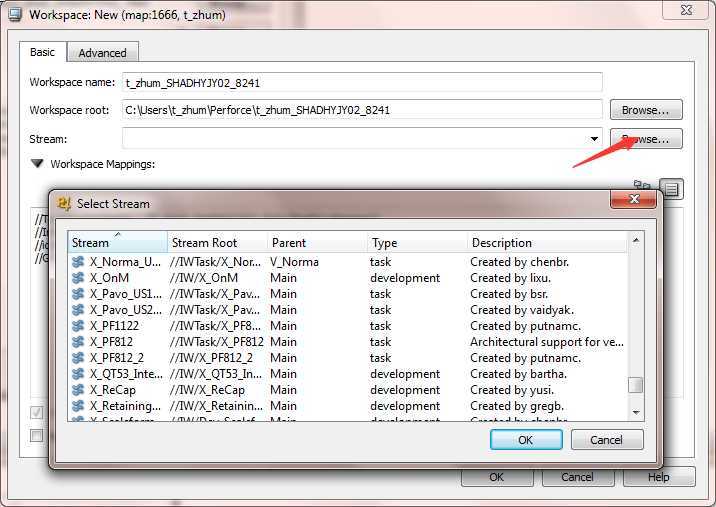The width and height of the screenshot is (716, 507).
Task: Click Cancel in the Workspace window
Action: [578, 477]
